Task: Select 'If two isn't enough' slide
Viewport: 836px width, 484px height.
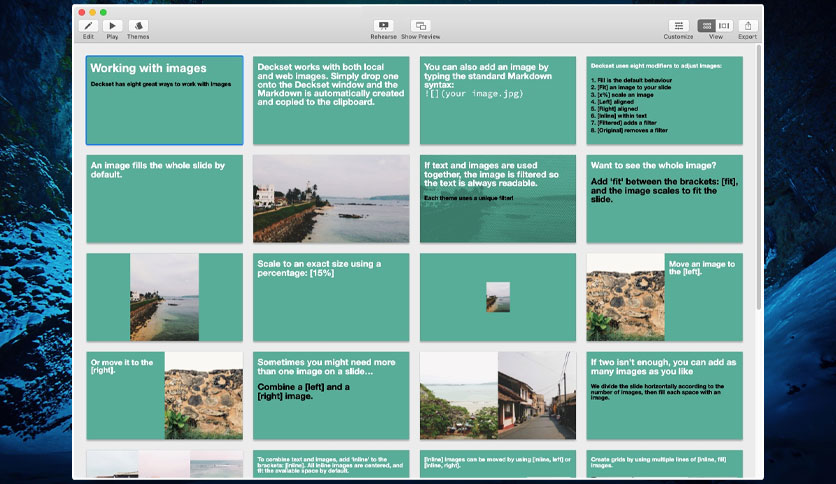Action: coord(664,396)
